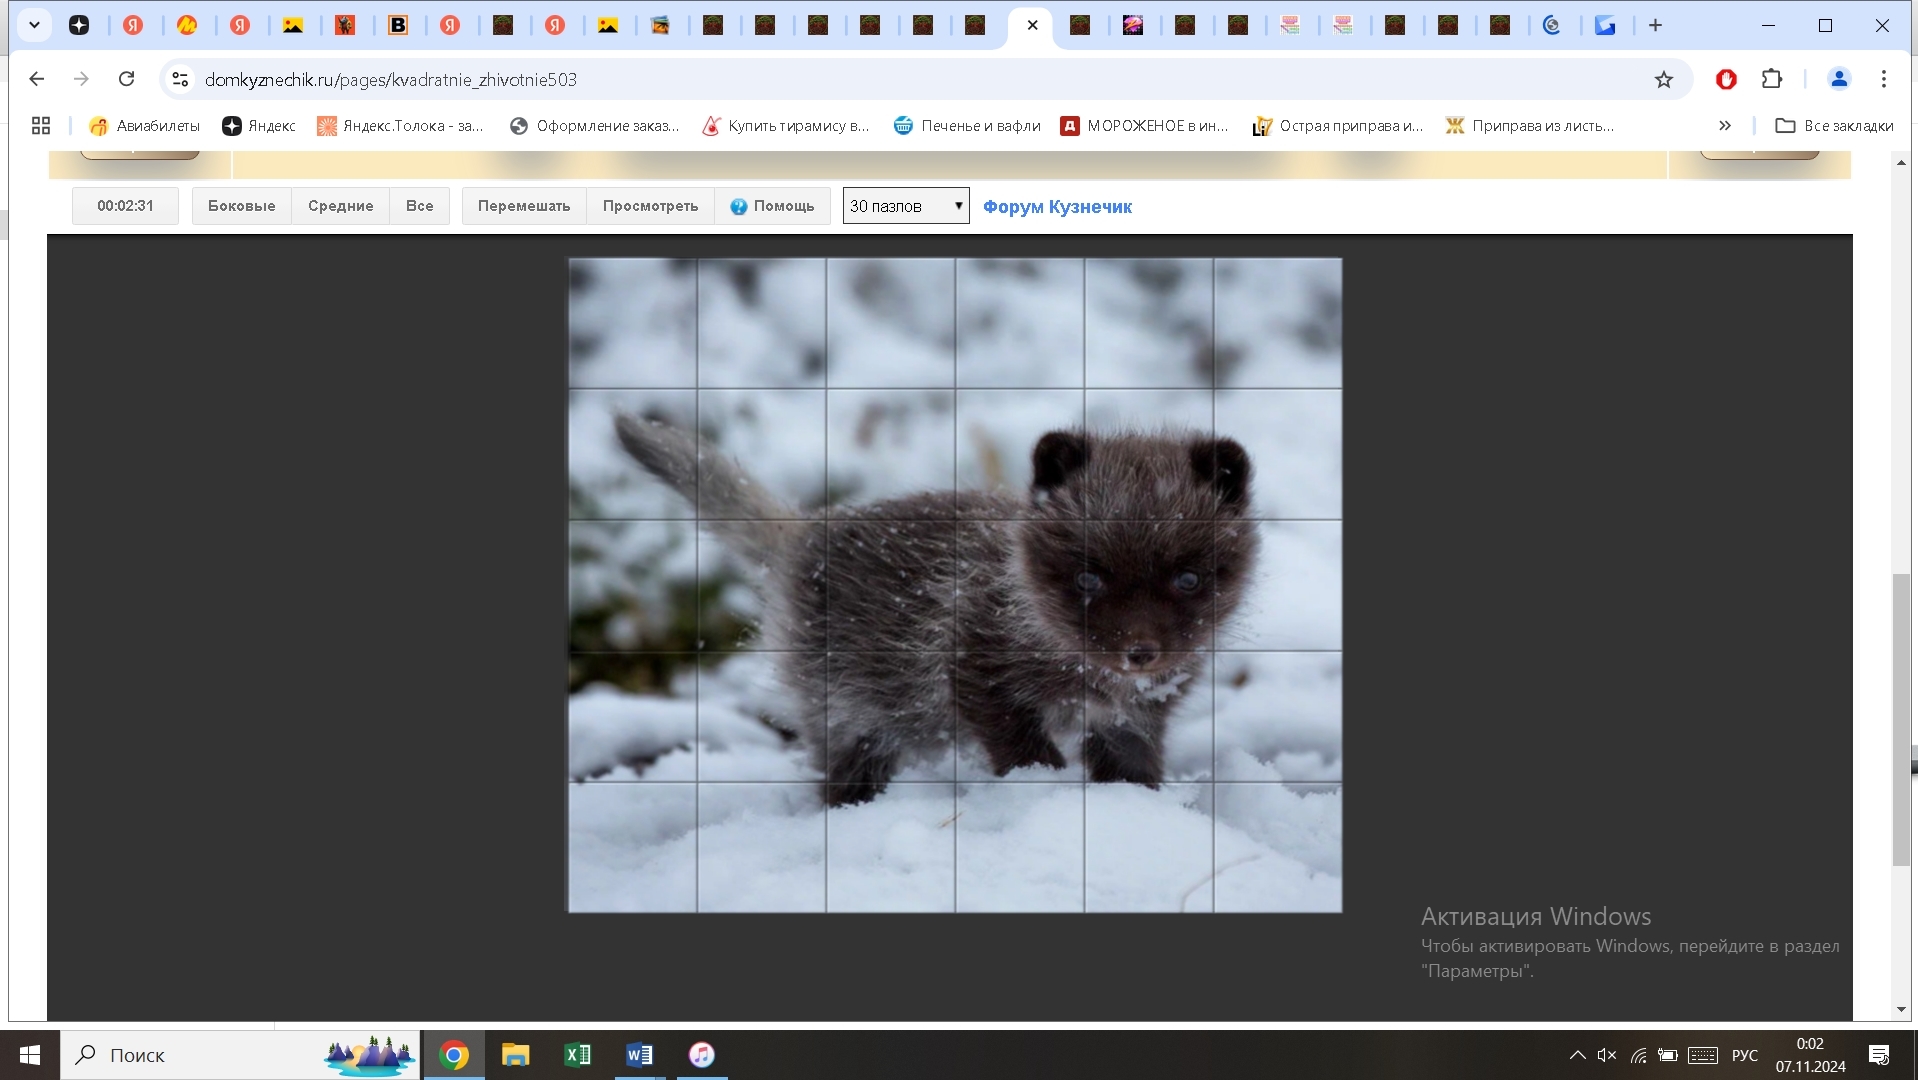
Task: Click the page scrollbar down arrow
Action: point(1902,1010)
